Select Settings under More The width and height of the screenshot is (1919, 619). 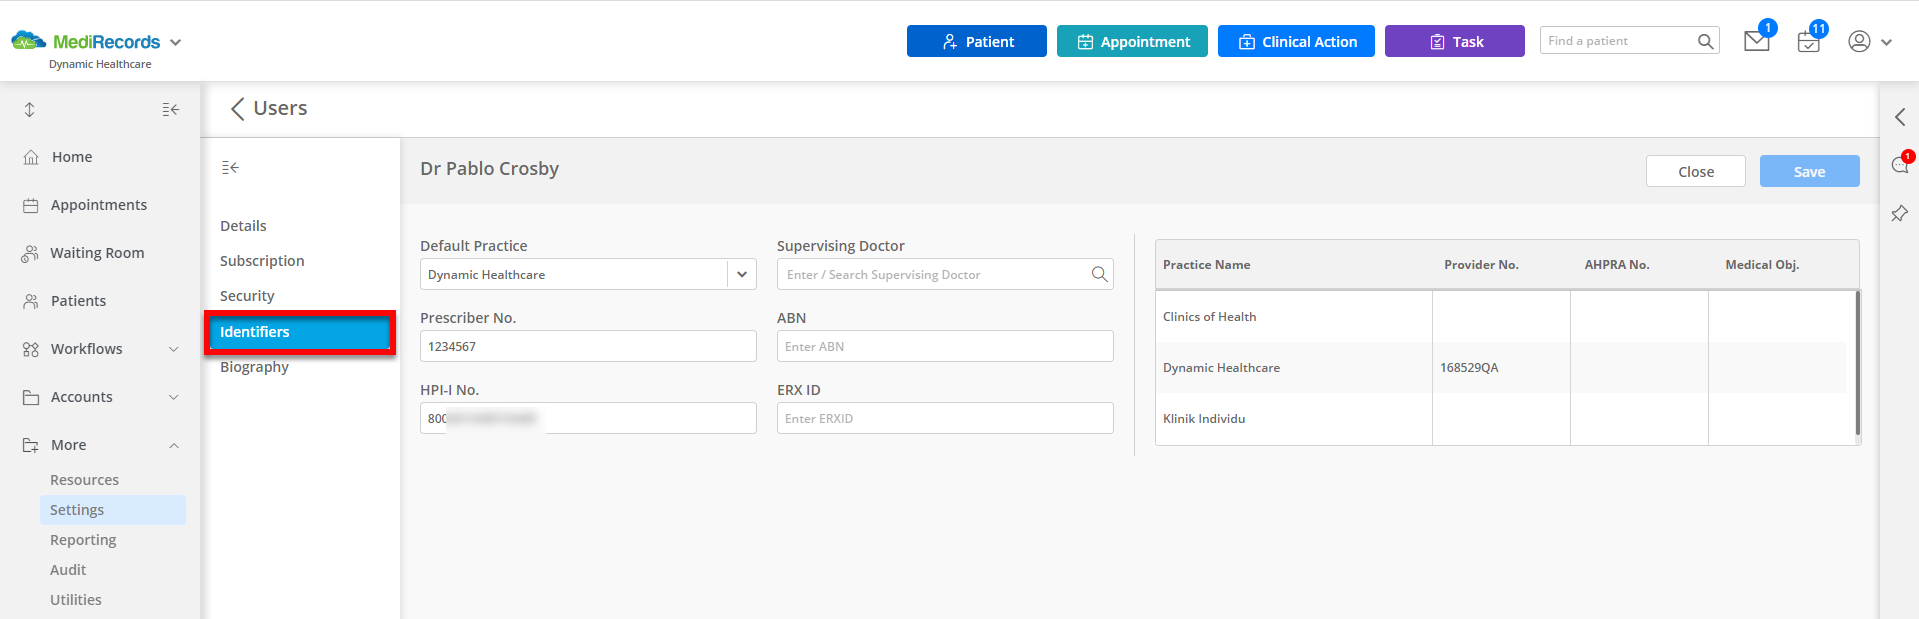click(112, 510)
